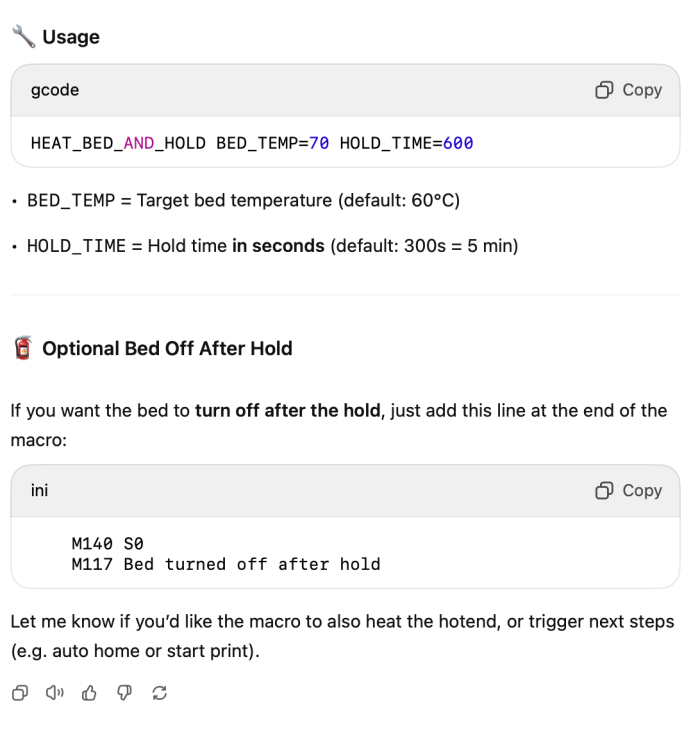The width and height of the screenshot is (700, 750).
Task: Click the Copy label on ini block
Action: tap(642, 490)
